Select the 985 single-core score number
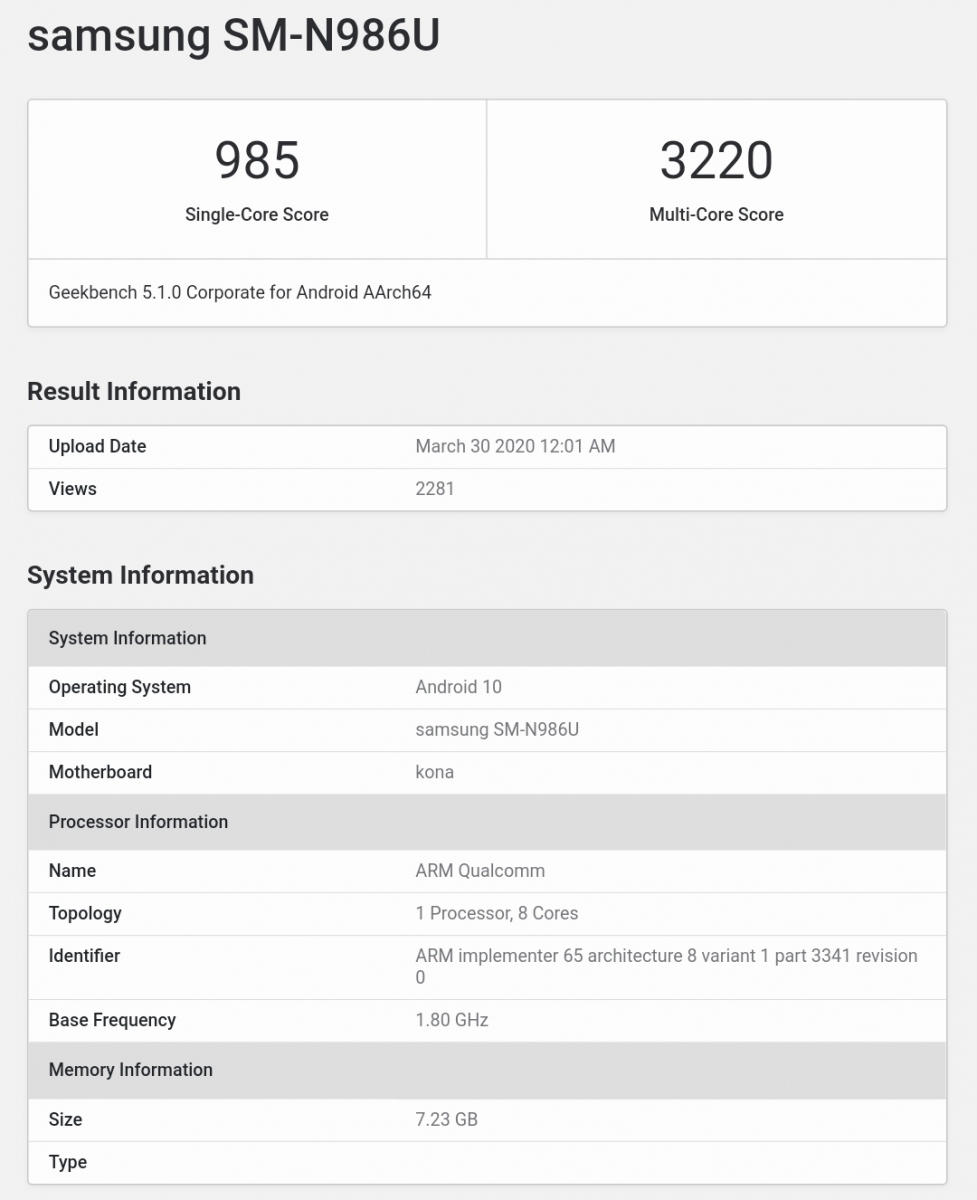This screenshot has width=977, height=1200. [257, 160]
